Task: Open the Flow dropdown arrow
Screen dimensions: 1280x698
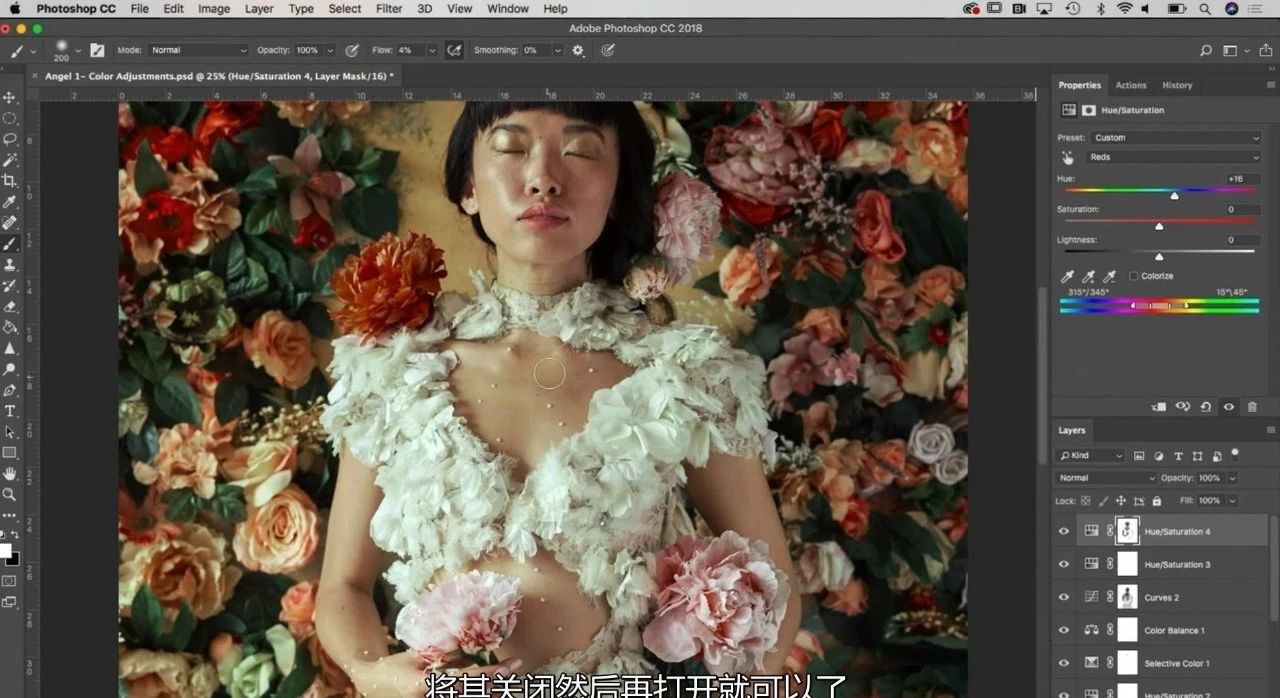Action: [x=432, y=50]
